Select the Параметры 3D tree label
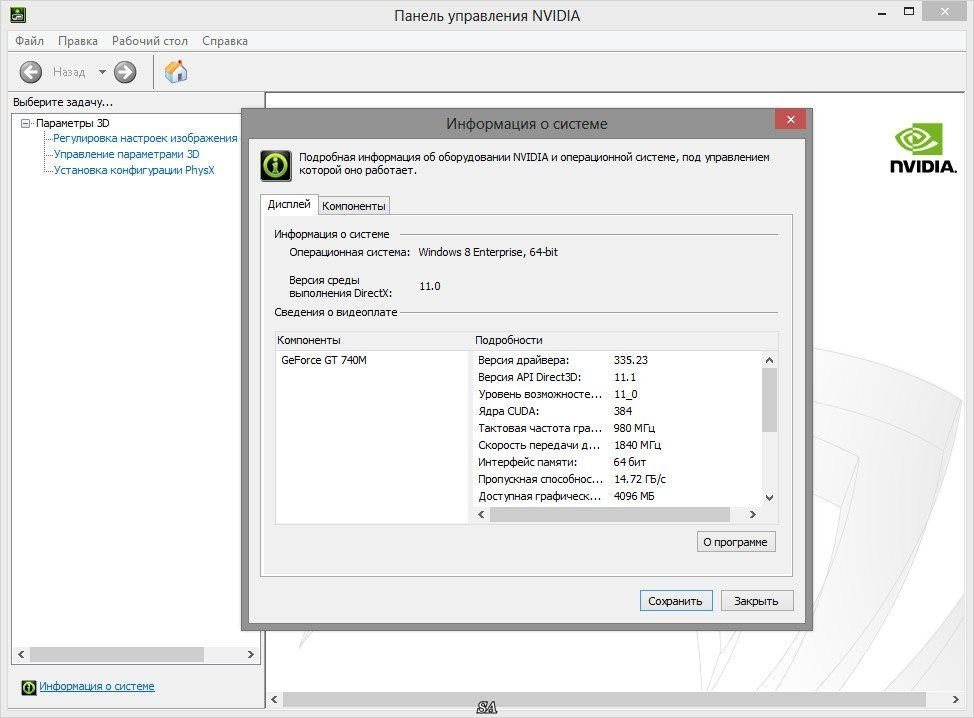This screenshot has height=718, width=974. (73, 123)
